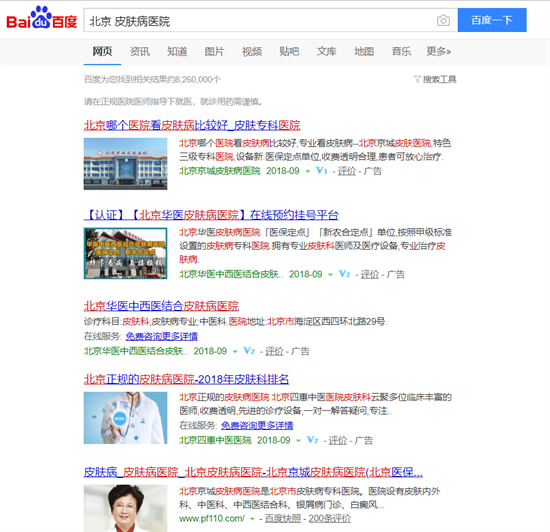The width and height of the screenshot is (550, 532).
Task: Switch to the 知道 tab
Action: coord(177,52)
